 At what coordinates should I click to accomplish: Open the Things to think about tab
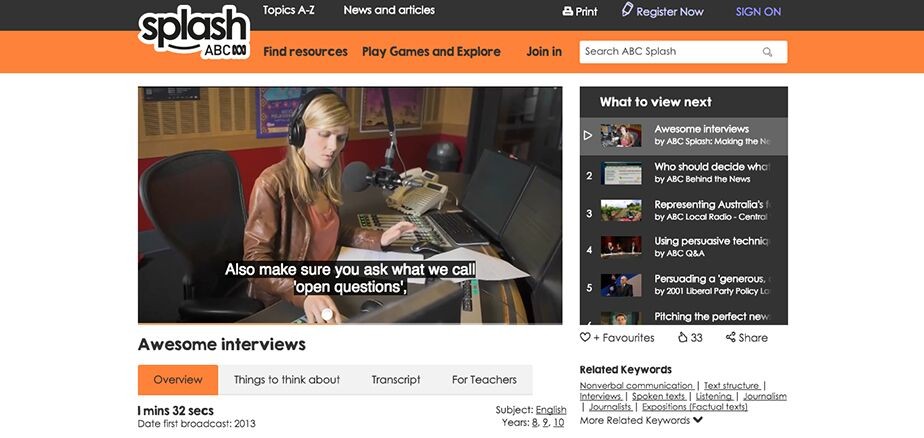pyautogui.click(x=287, y=380)
